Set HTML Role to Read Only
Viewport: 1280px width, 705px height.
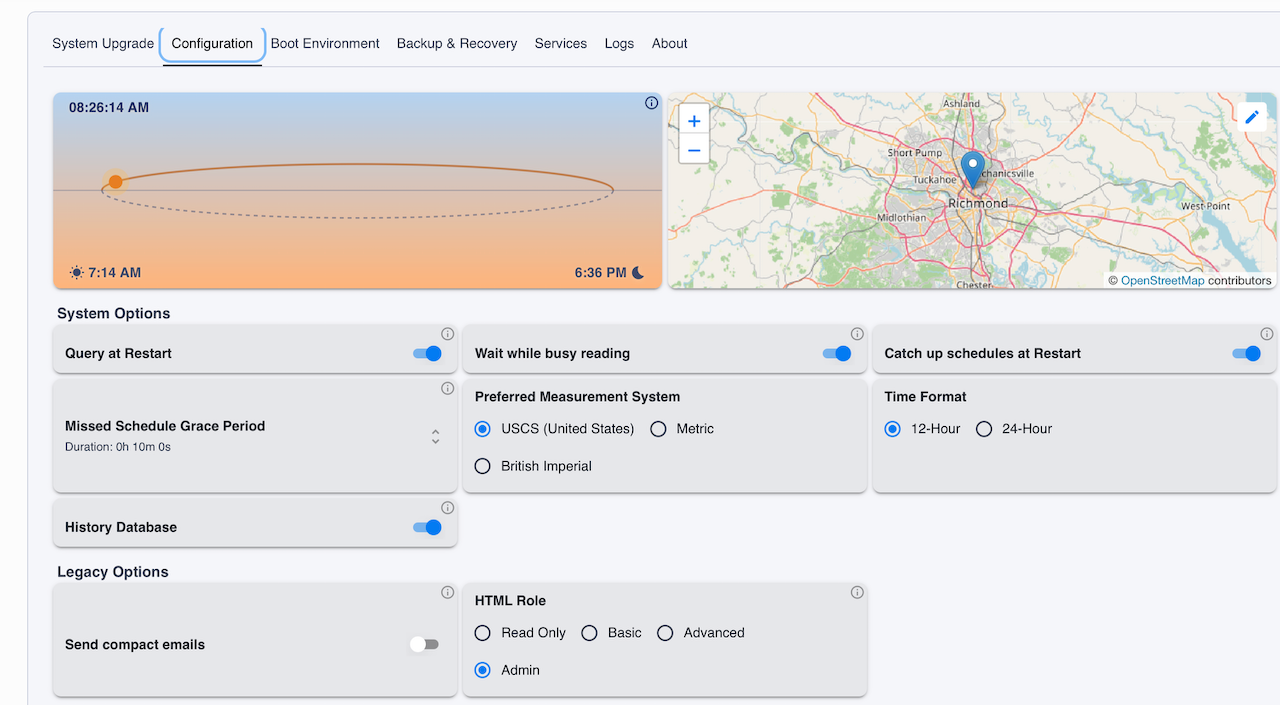(x=483, y=633)
